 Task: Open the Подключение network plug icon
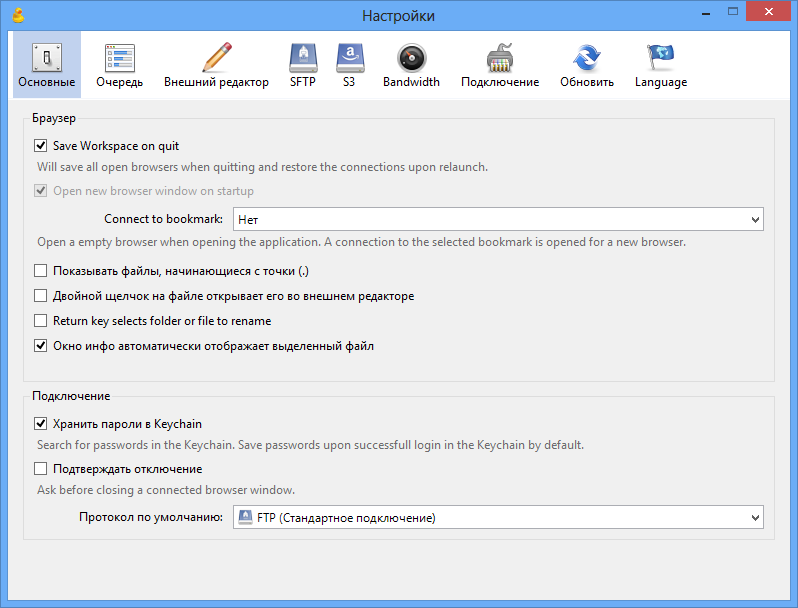(x=500, y=57)
